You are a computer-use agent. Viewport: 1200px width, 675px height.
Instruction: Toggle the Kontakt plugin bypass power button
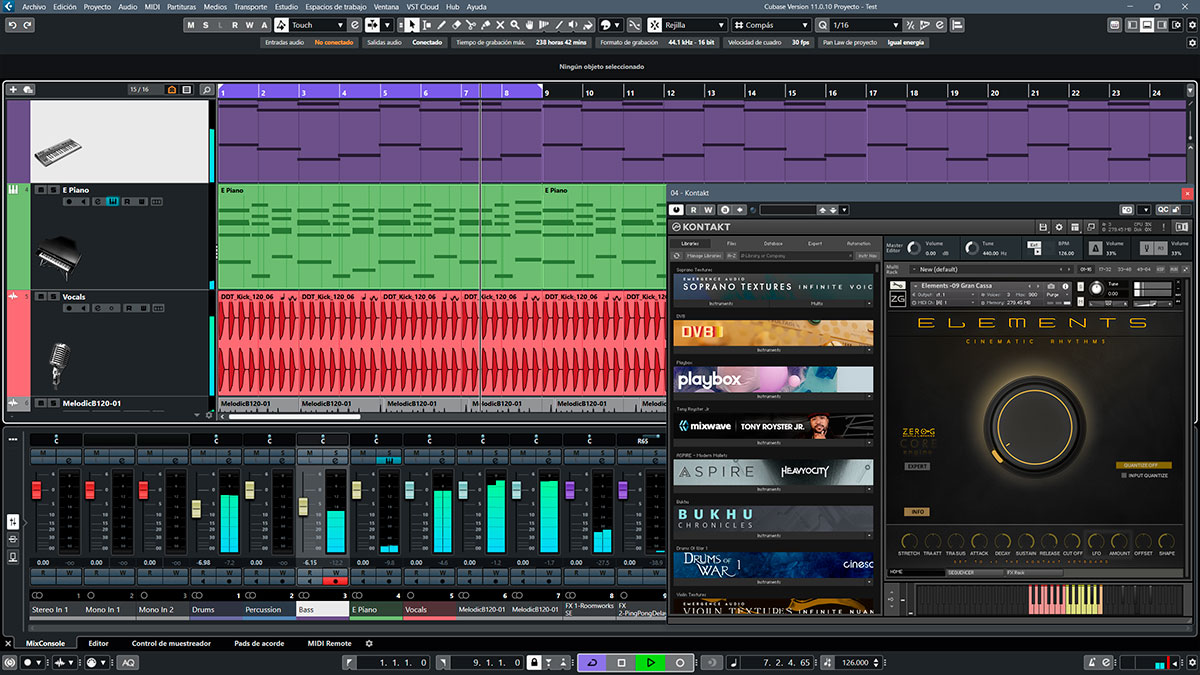tap(676, 209)
